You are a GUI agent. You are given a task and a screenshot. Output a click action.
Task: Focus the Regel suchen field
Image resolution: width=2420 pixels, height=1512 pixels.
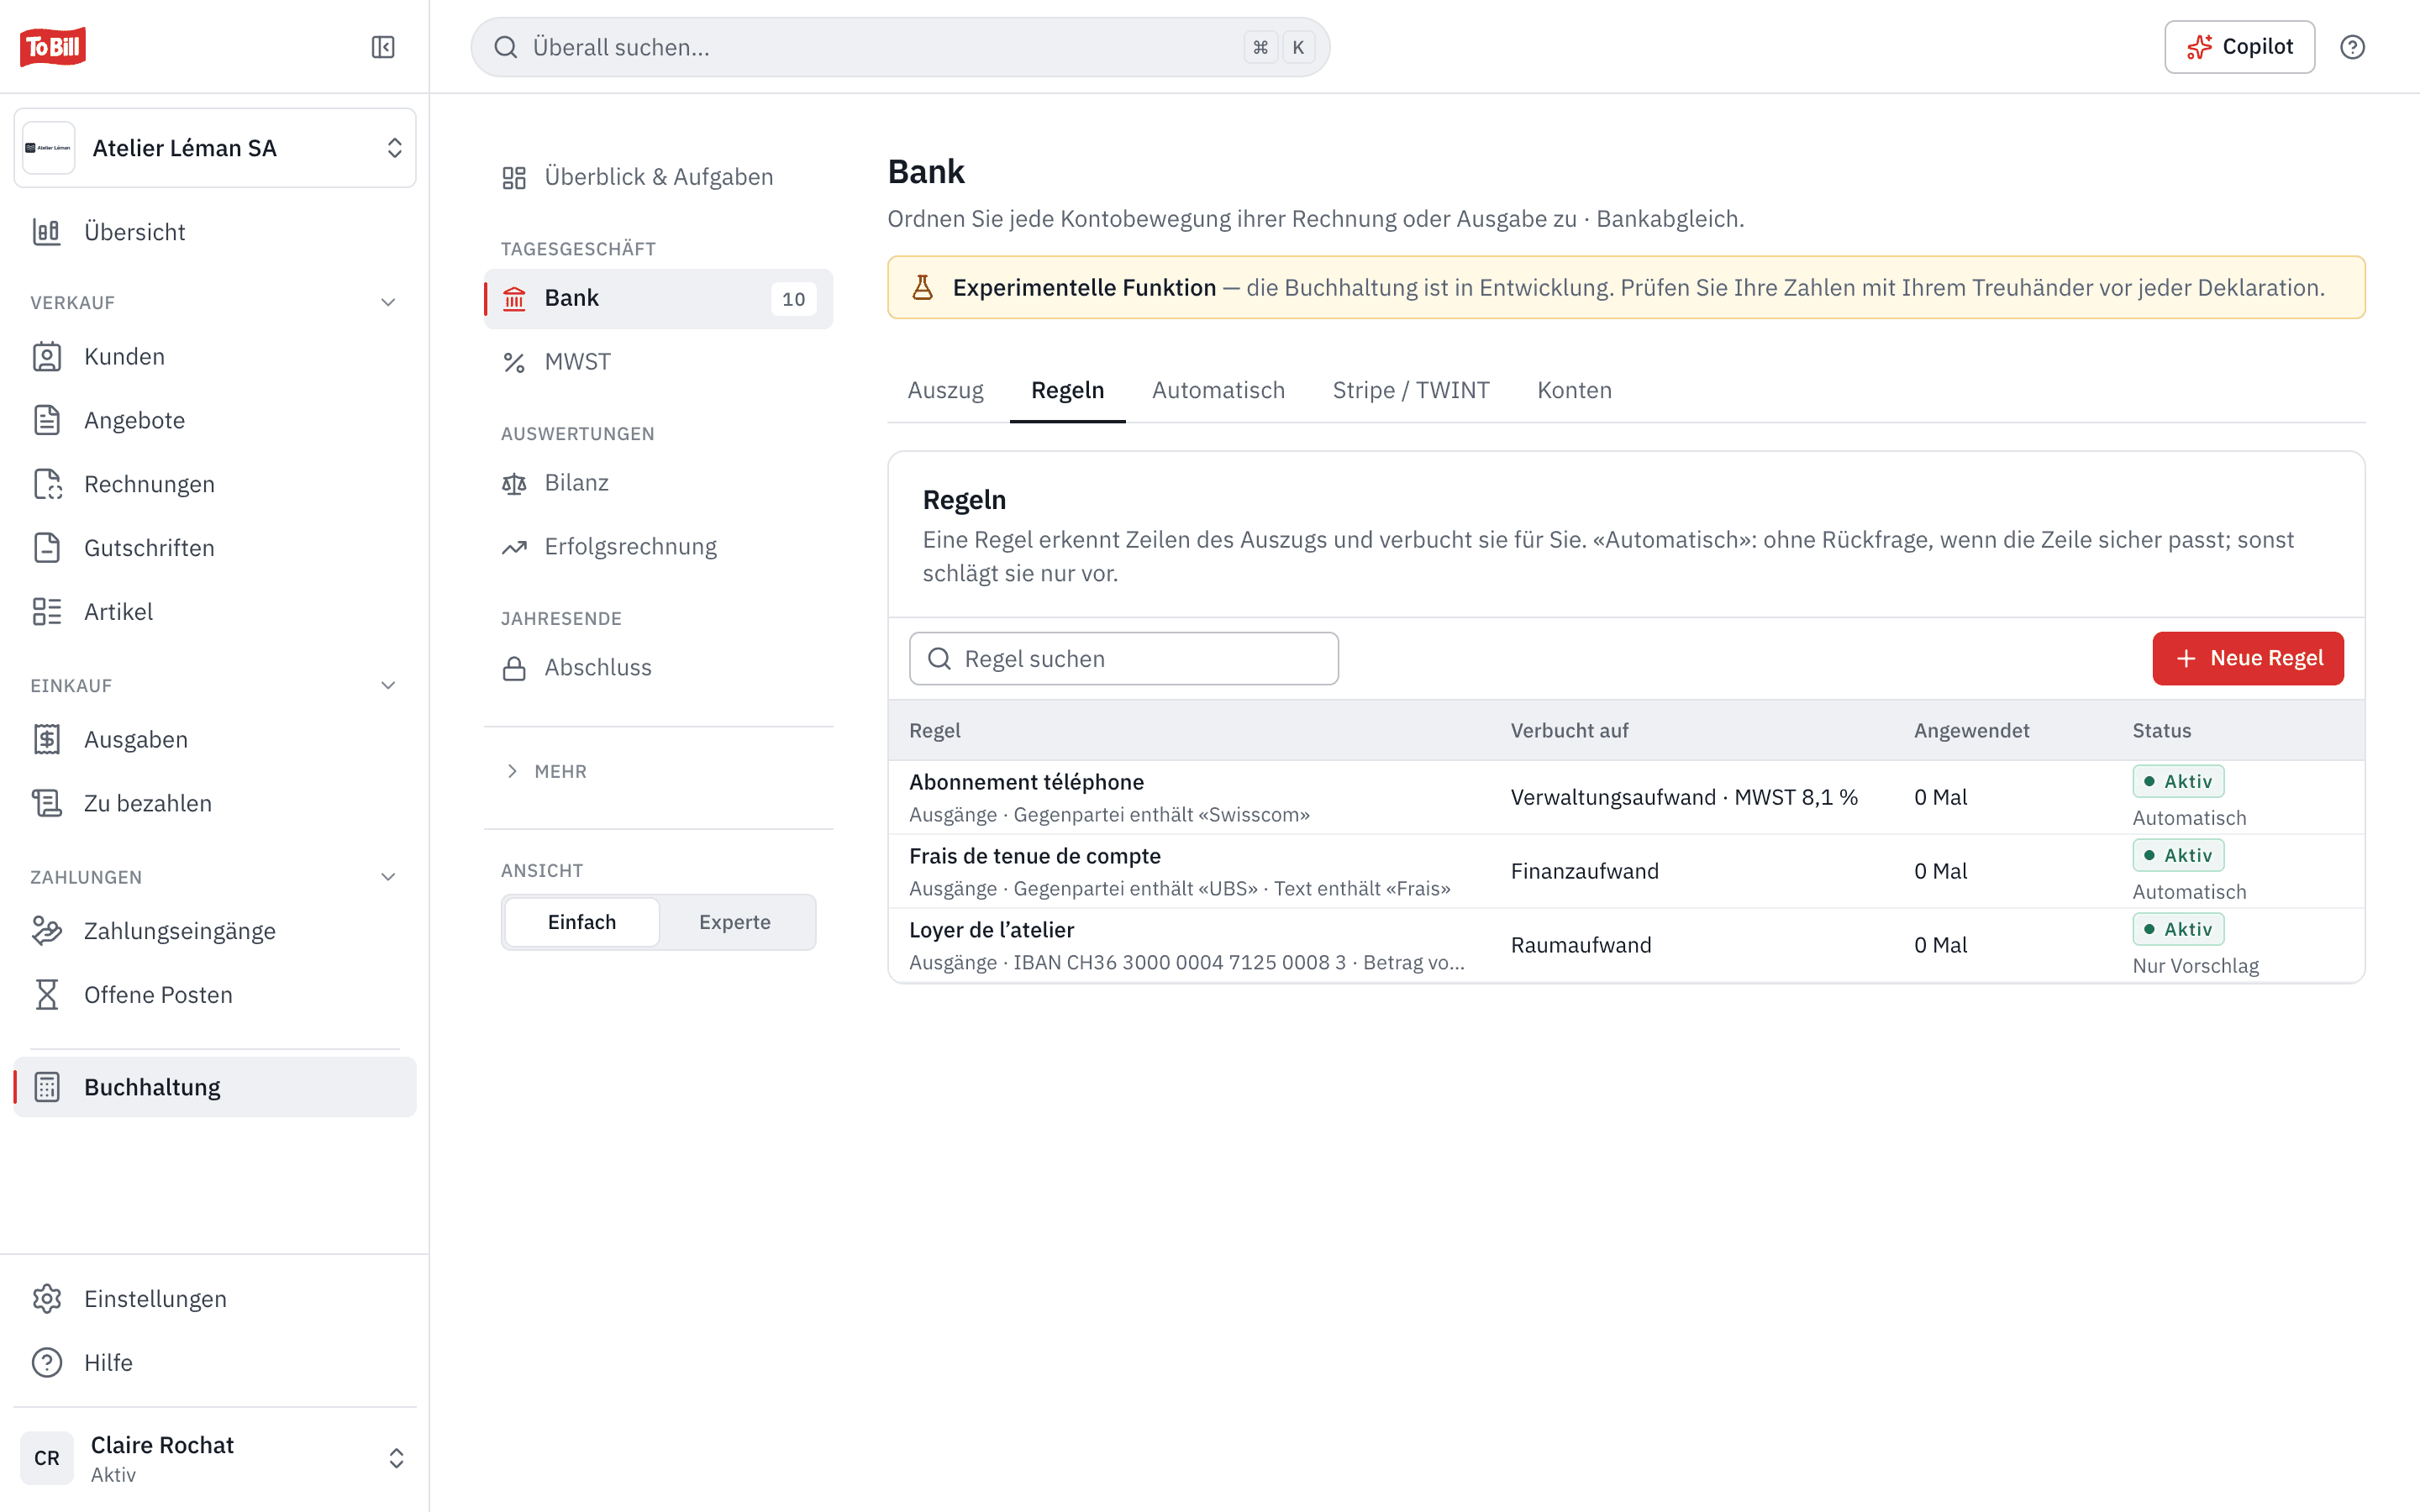[1124, 658]
